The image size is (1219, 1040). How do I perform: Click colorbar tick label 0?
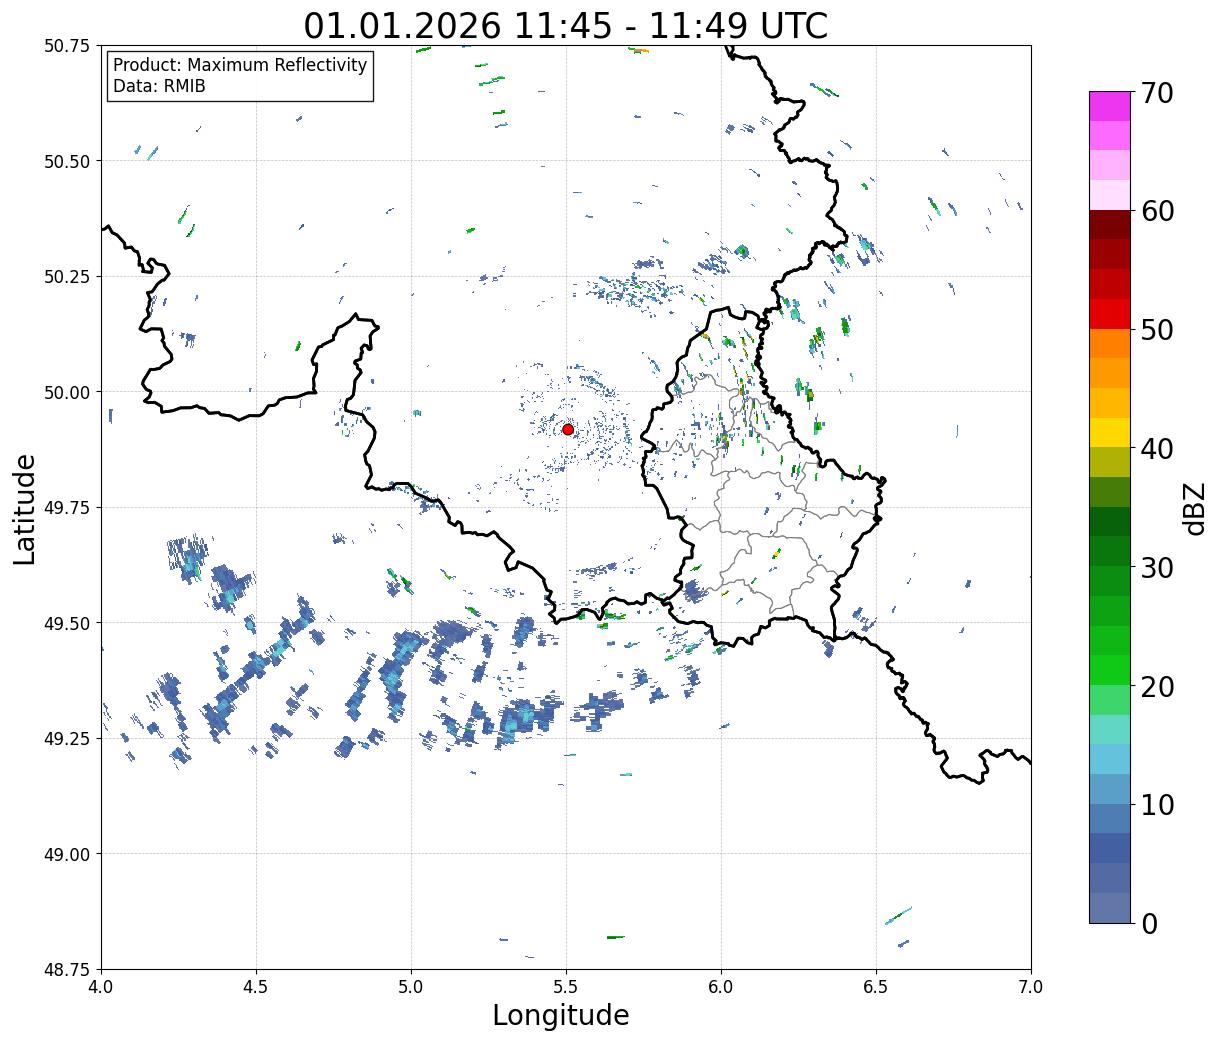1148,923
